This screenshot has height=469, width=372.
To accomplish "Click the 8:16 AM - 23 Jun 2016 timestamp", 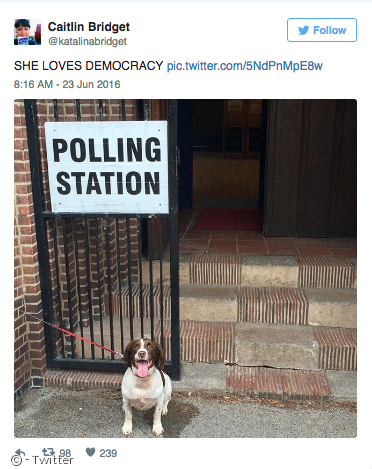I will [67, 84].
